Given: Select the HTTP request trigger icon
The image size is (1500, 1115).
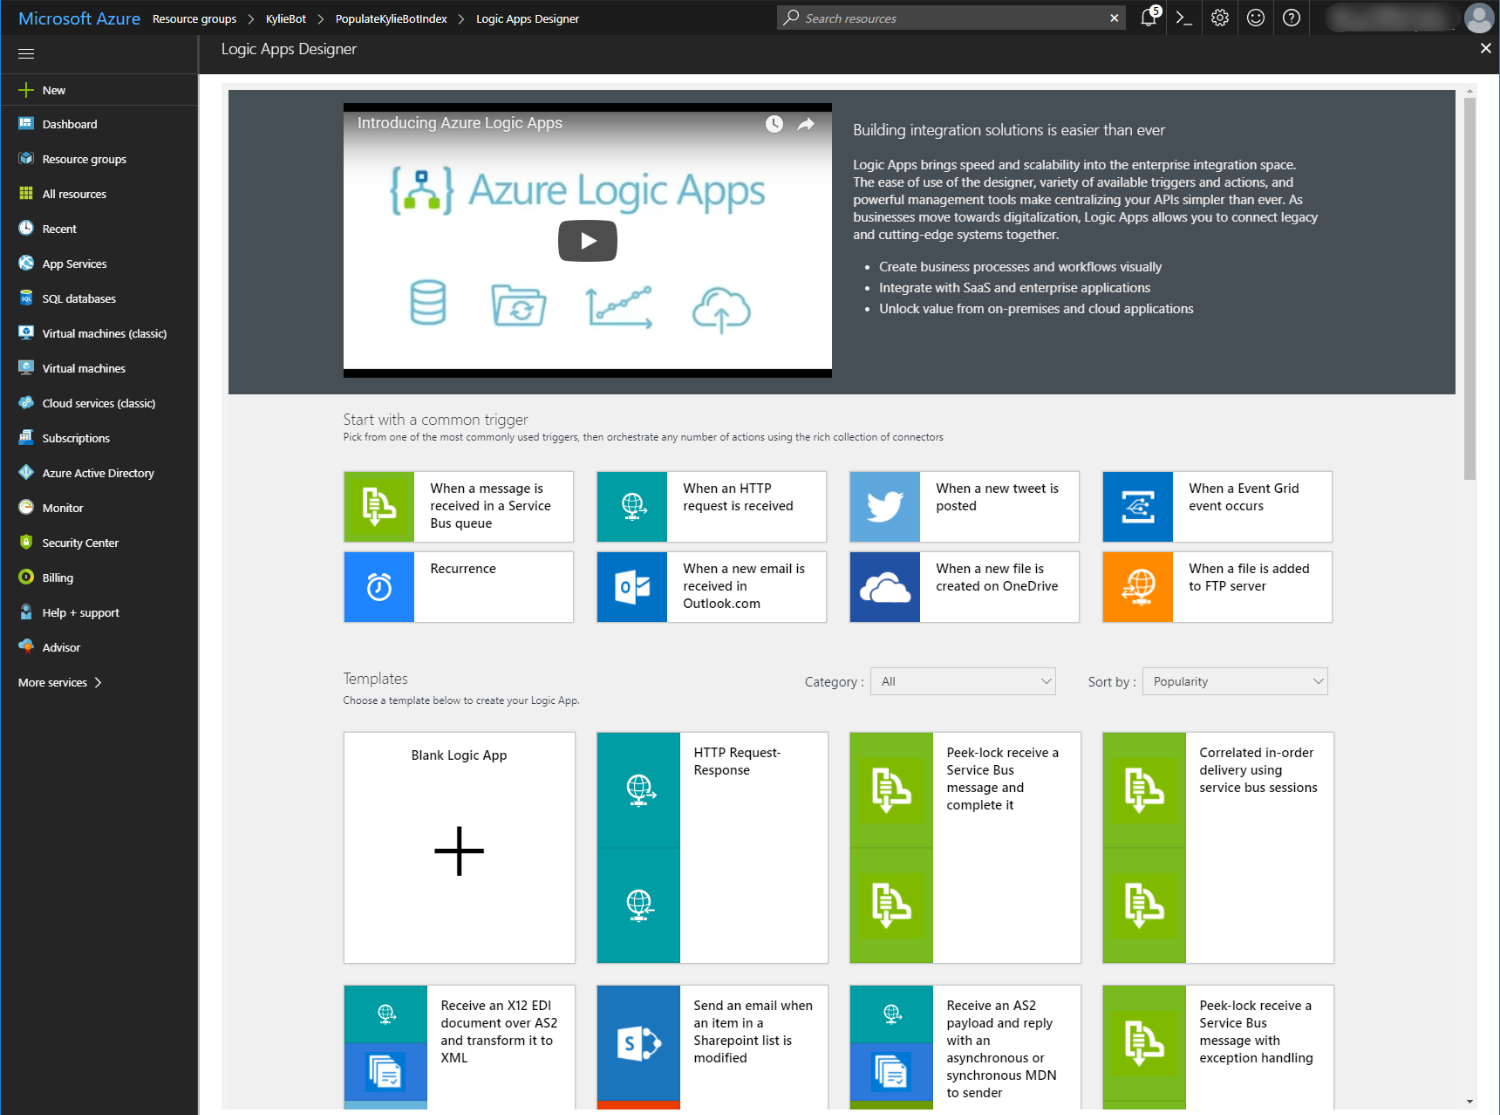Looking at the screenshot, I should pos(632,507).
